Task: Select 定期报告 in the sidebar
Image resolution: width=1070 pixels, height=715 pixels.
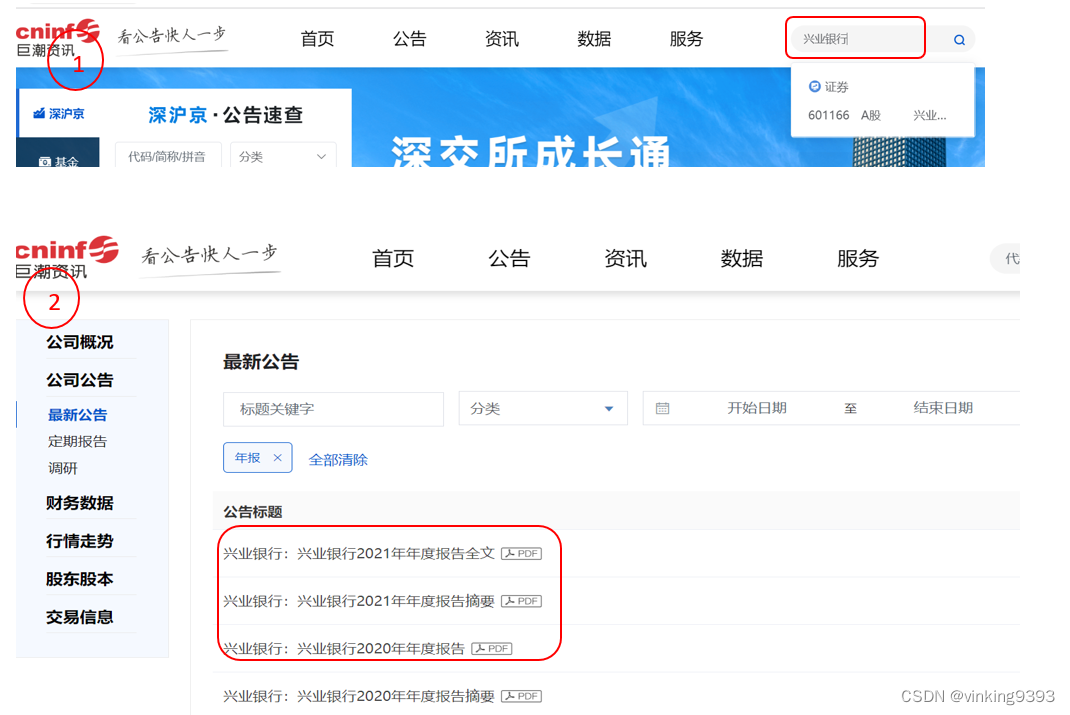Action: [x=77, y=441]
